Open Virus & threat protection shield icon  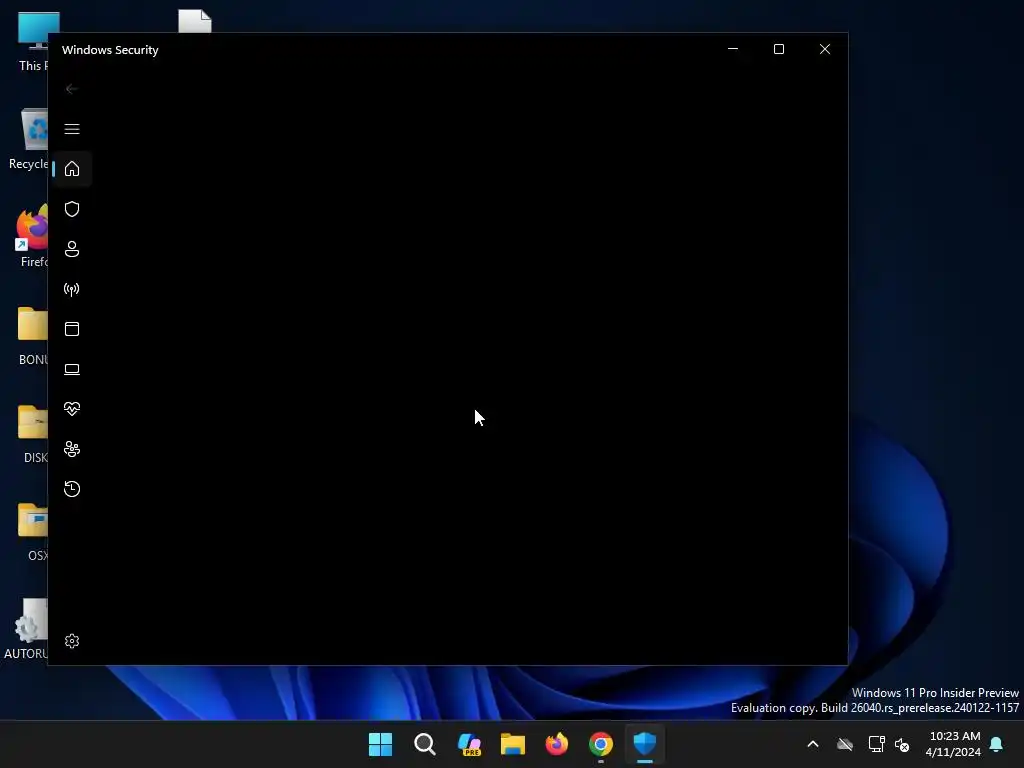coord(72,209)
